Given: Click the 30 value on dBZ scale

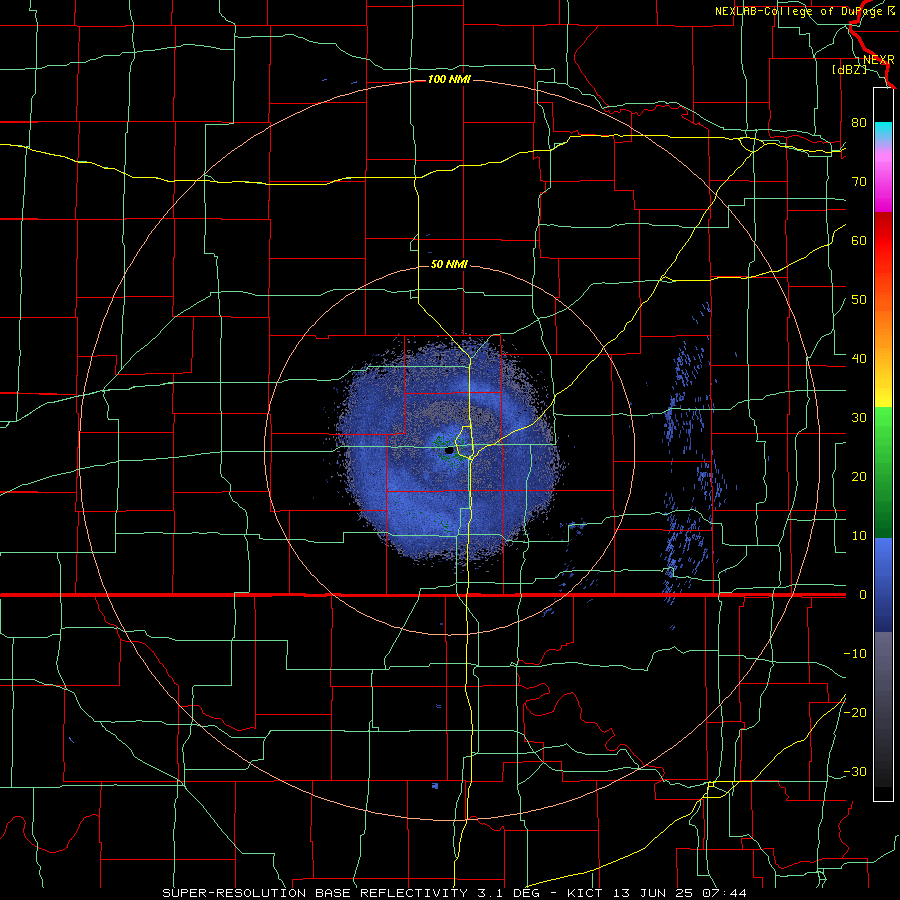Looking at the screenshot, I should pos(859,418).
